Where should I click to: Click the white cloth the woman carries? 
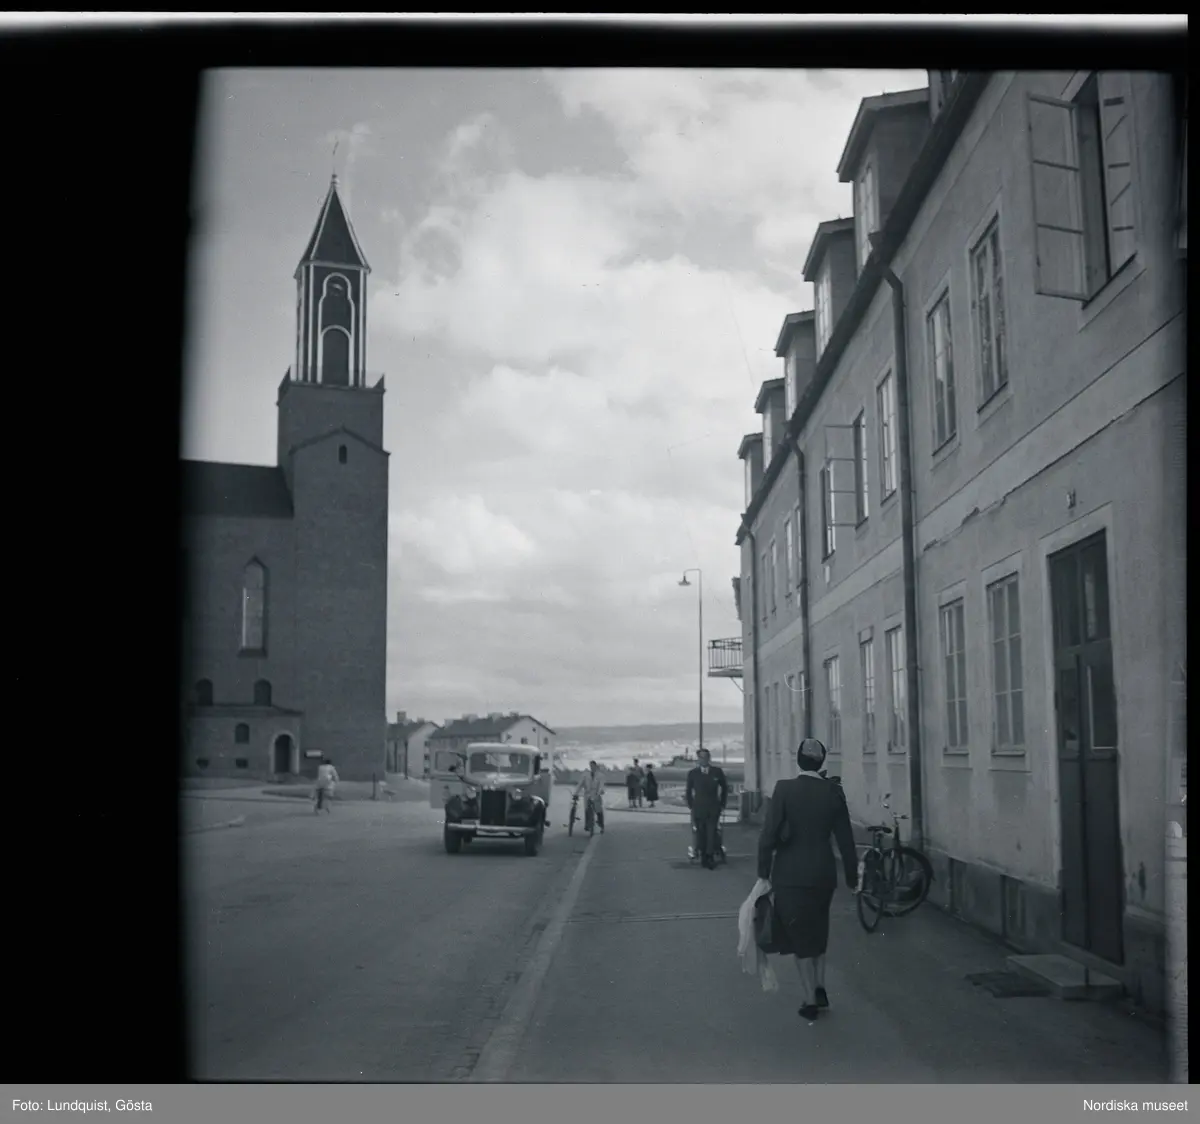click(755, 930)
